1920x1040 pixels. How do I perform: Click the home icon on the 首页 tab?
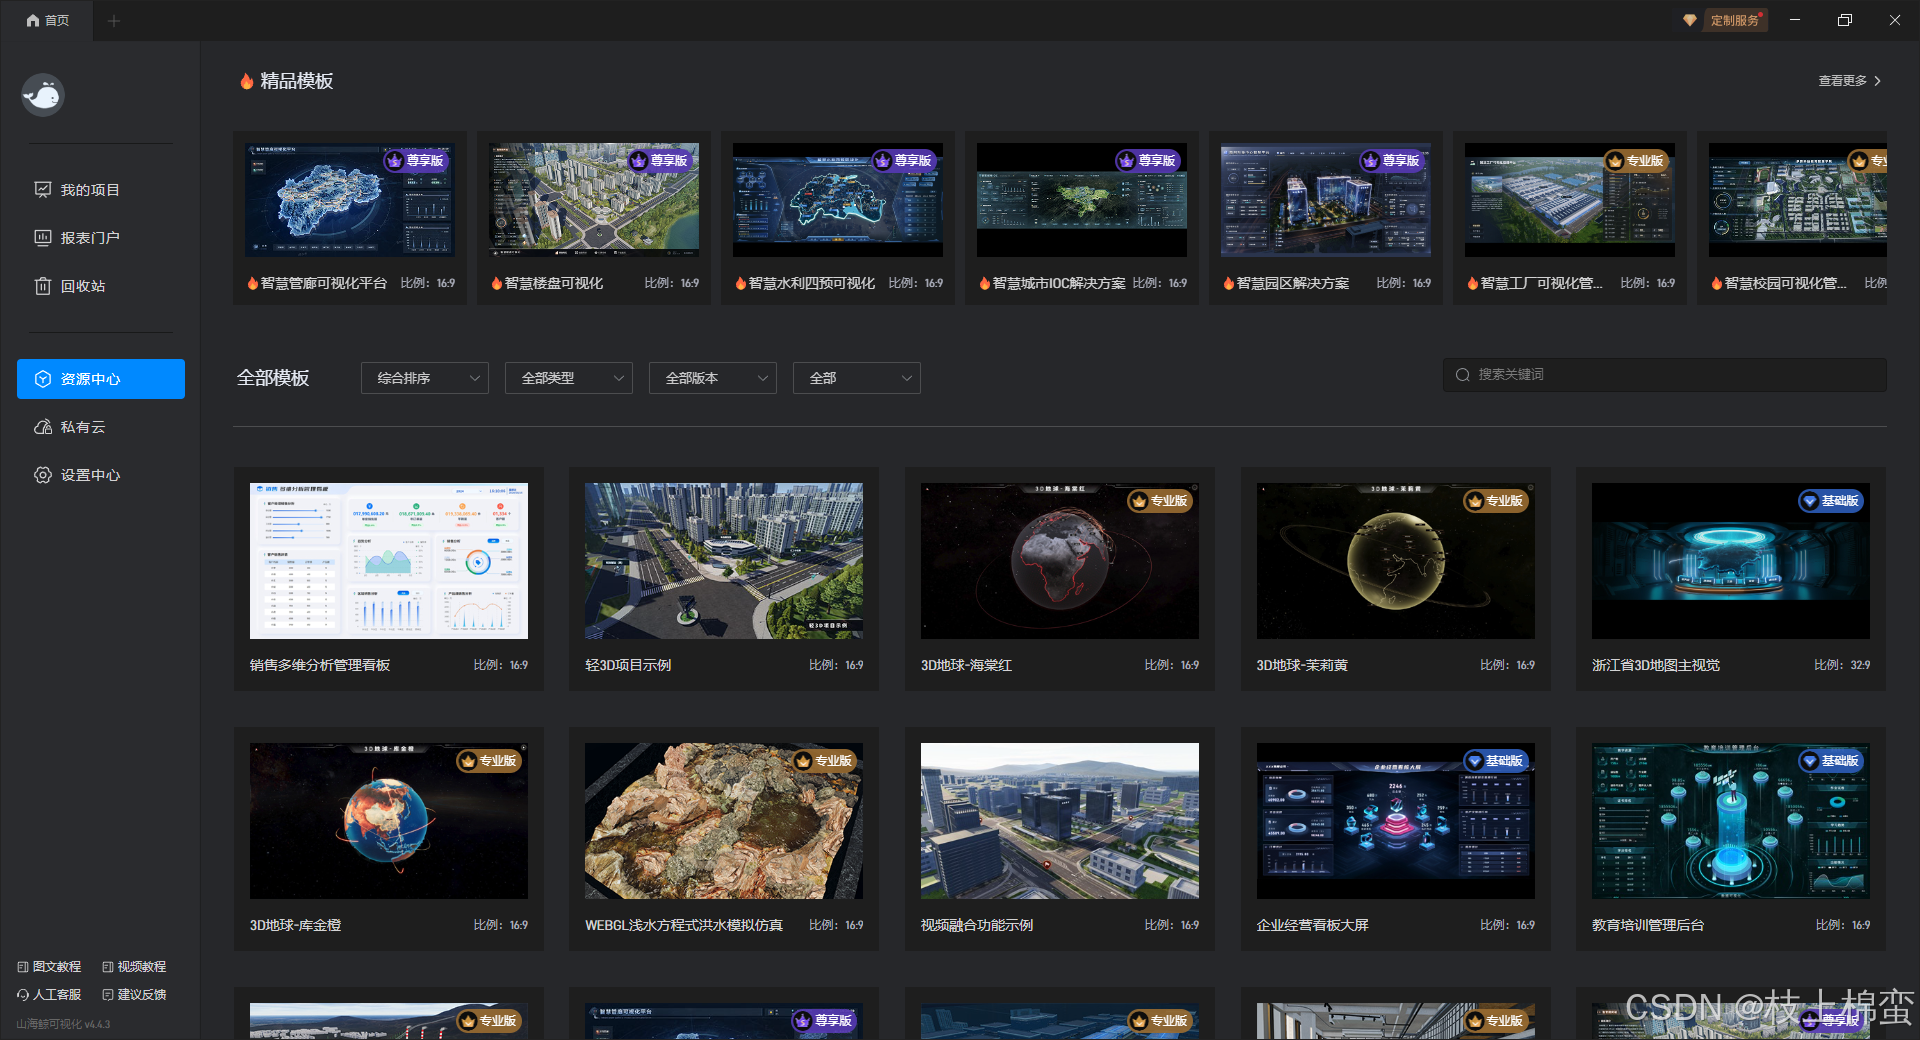pyautogui.click(x=33, y=20)
